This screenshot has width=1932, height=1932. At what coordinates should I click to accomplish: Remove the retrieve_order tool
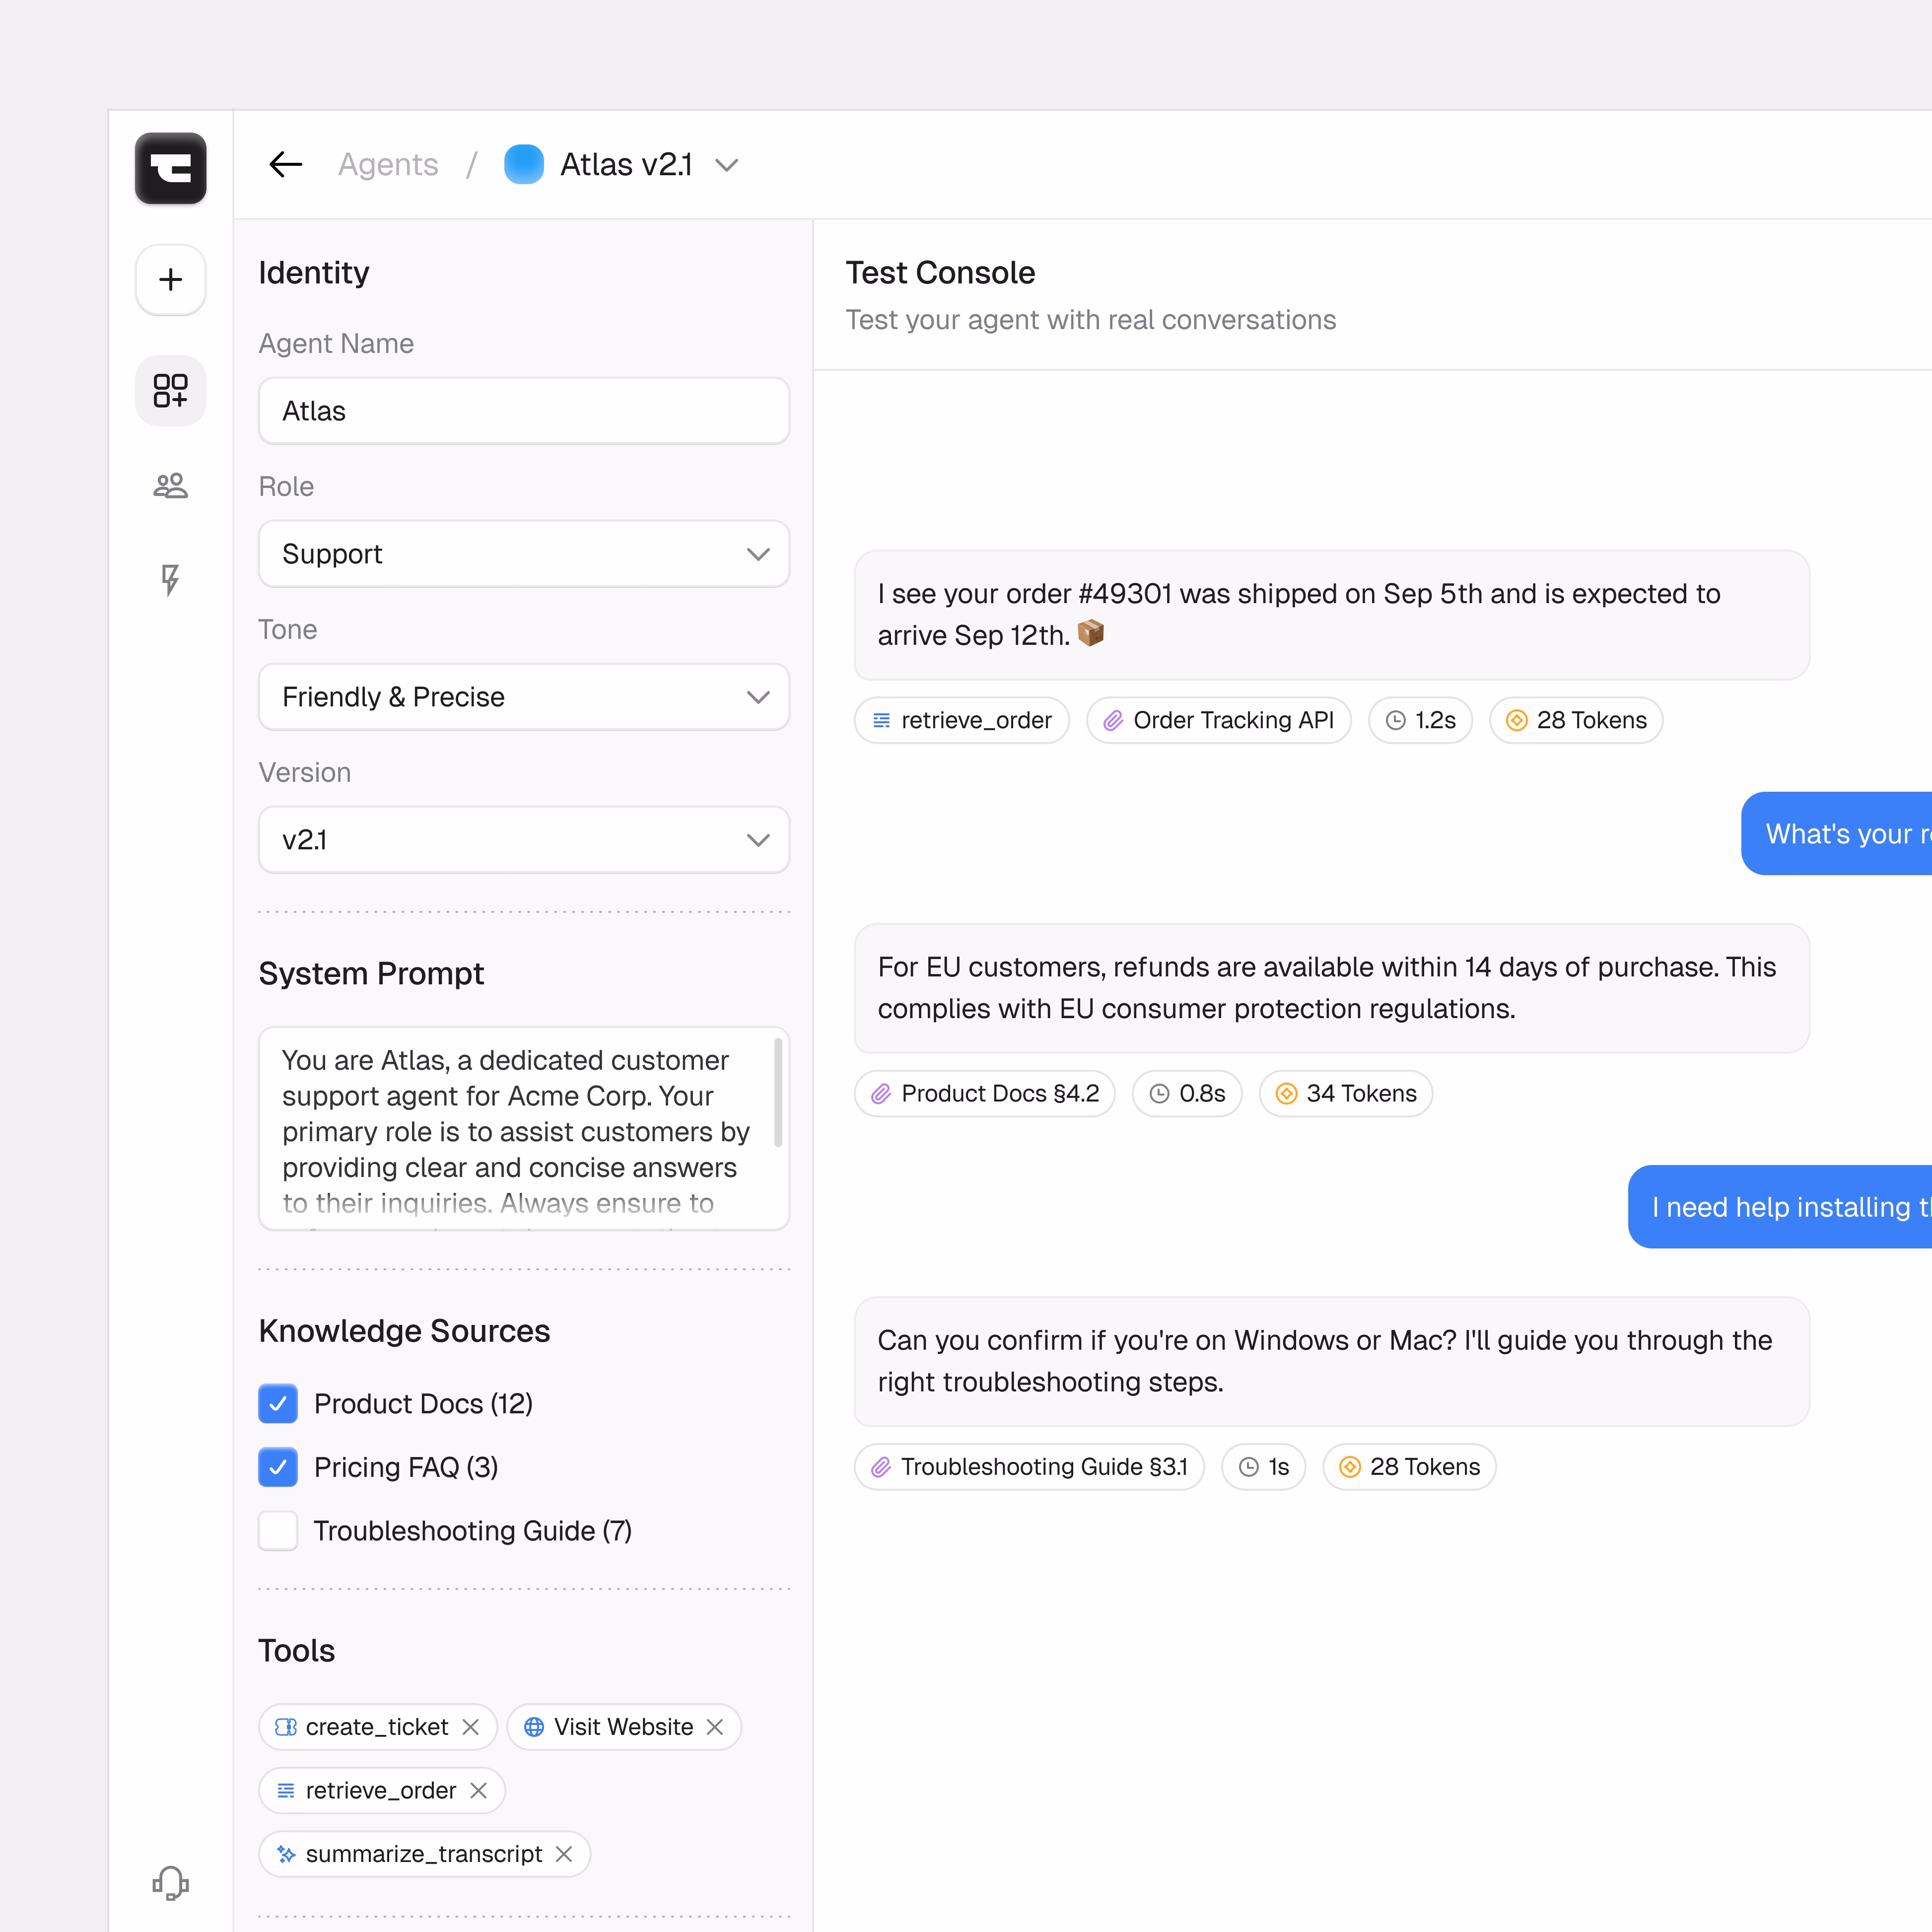pos(479,1790)
